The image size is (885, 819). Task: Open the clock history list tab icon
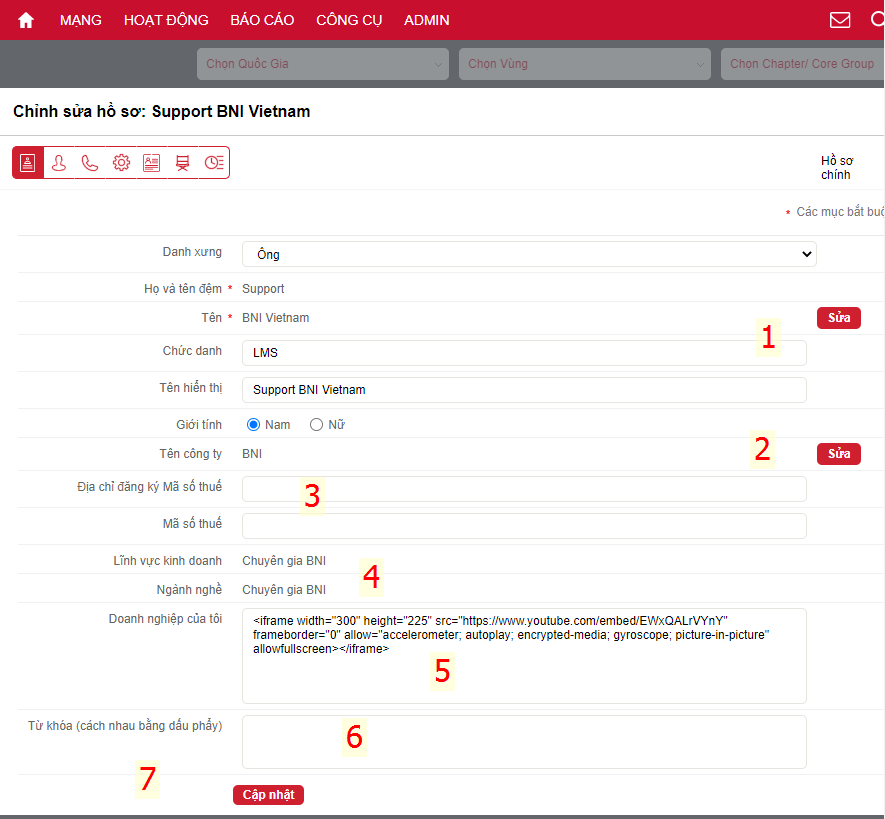coord(214,163)
